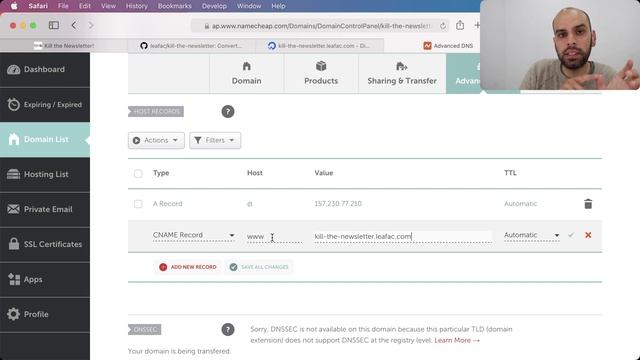Delete the A Record with the trash icon
Image resolution: width=640 pixels, height=360 pixels.
[x=588, y=204]
